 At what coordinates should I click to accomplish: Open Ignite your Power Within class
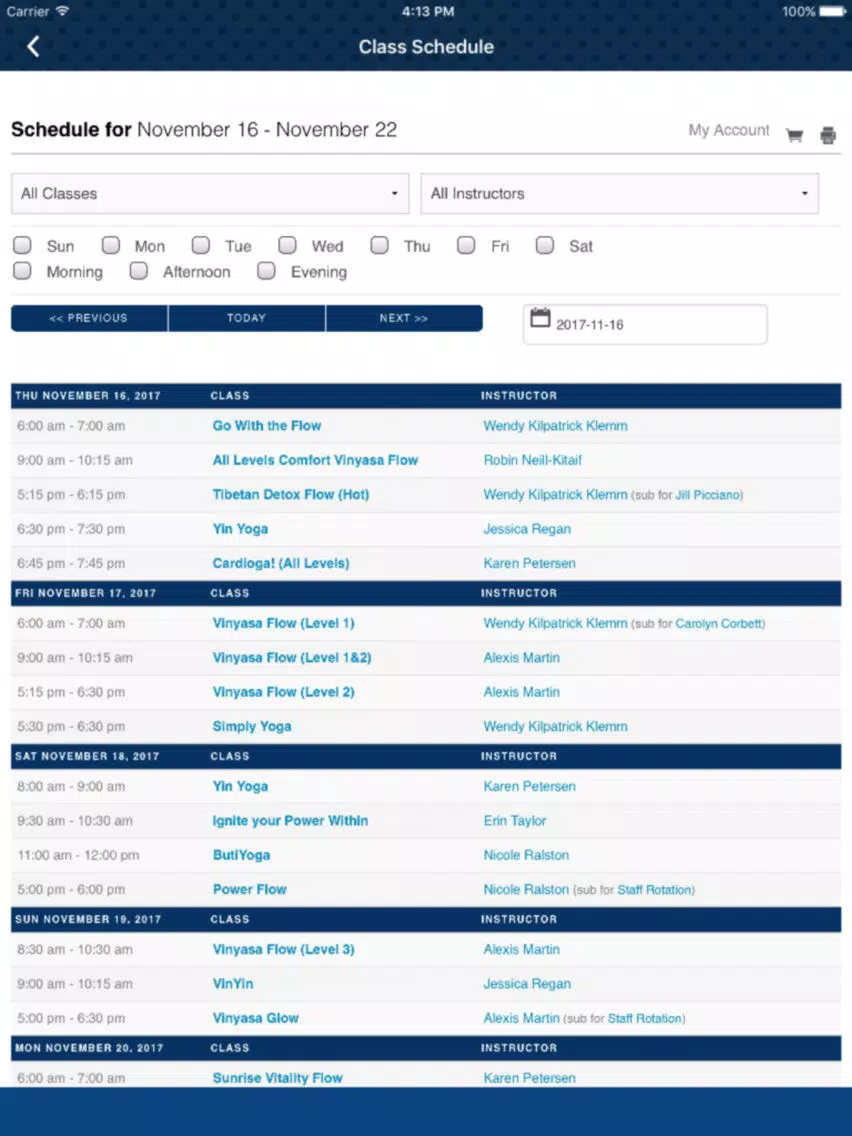290,821
